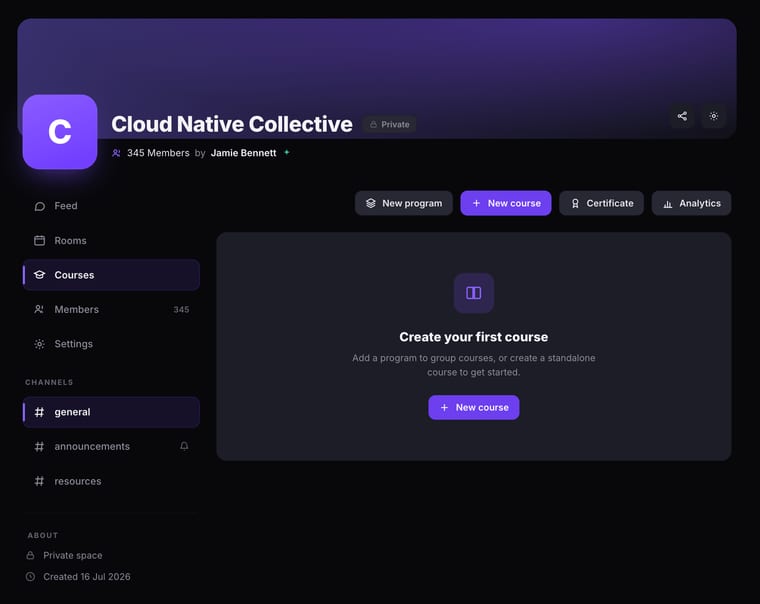Open space settings via banner gear icon
This screenshot has width=760, height=604.
(x=713, y=116)
